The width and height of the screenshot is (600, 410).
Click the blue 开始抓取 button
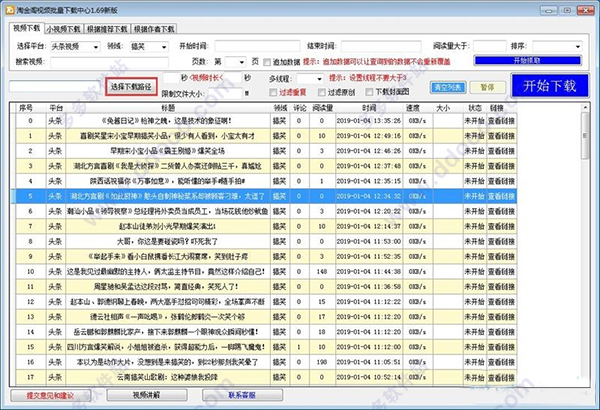(528, 60)
